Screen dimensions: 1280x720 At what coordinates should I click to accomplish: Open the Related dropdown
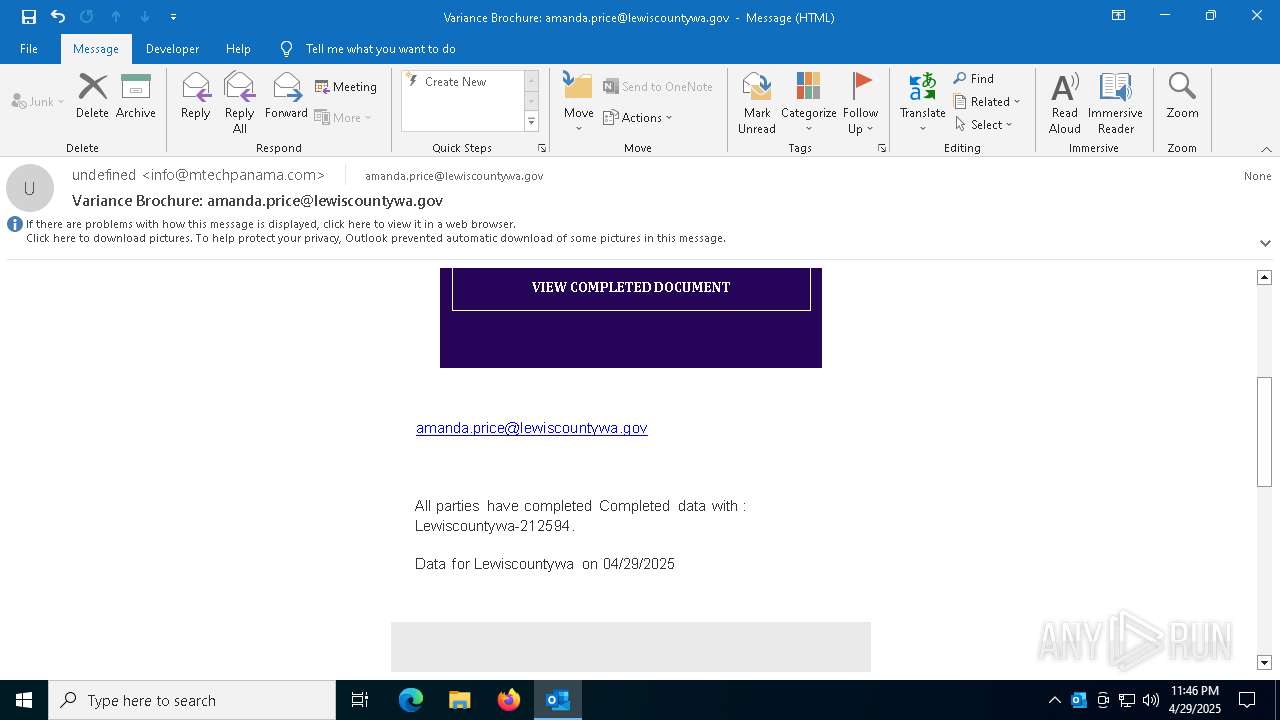coord(987,102)
